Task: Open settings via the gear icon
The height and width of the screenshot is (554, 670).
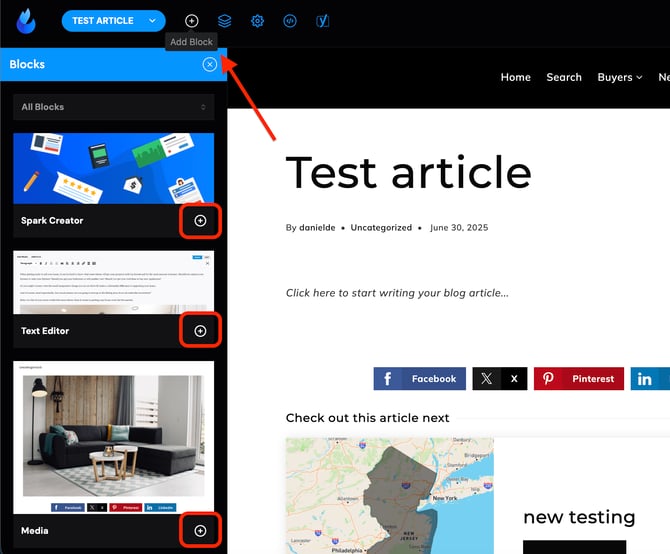Action: tap(257, 21)
